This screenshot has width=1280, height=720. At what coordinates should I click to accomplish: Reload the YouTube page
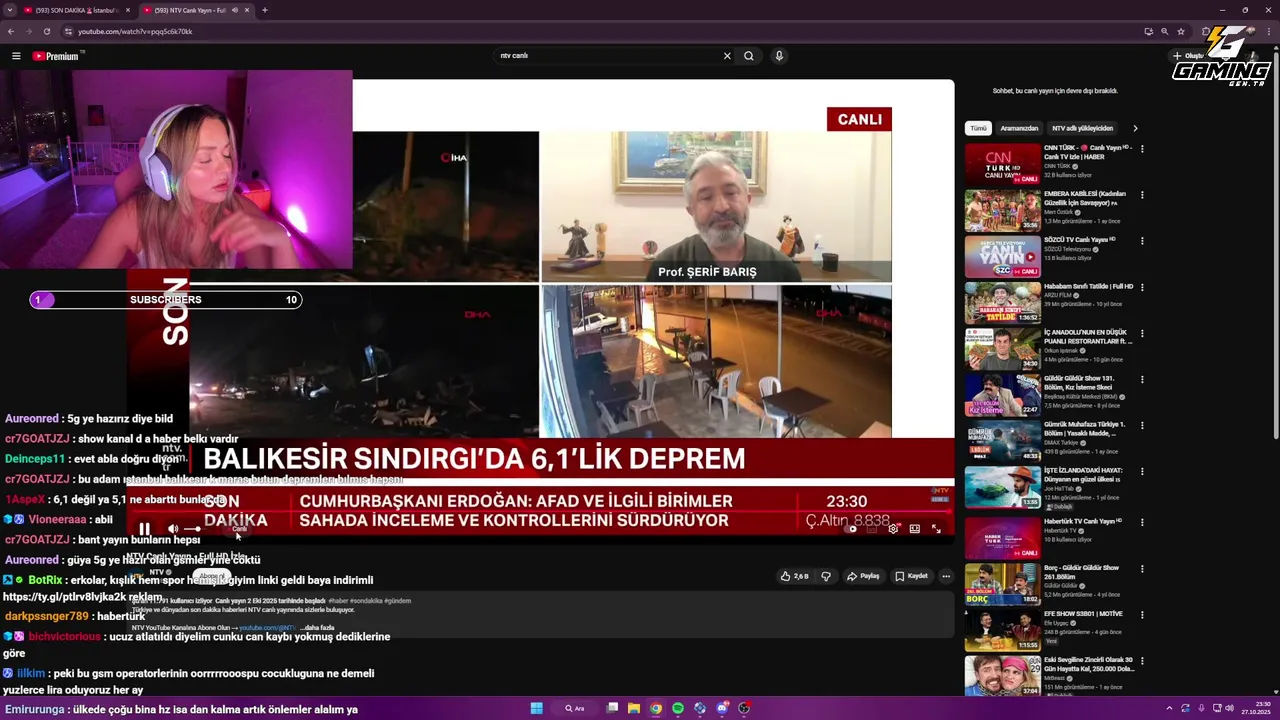[x=46, y=31]
